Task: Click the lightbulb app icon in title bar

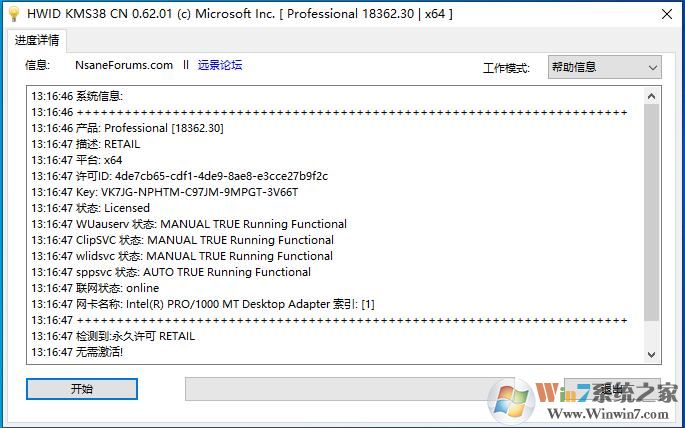Action: tap(13, 14)
